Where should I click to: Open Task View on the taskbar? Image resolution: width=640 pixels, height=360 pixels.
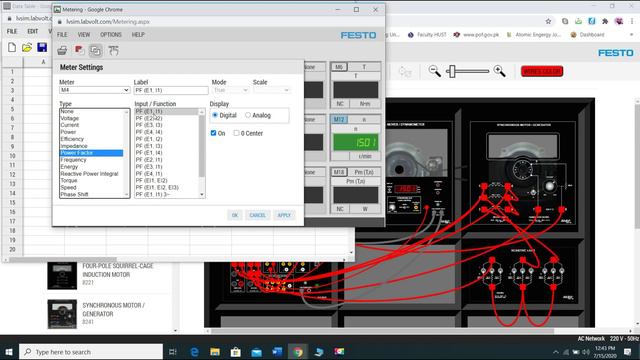172,351
